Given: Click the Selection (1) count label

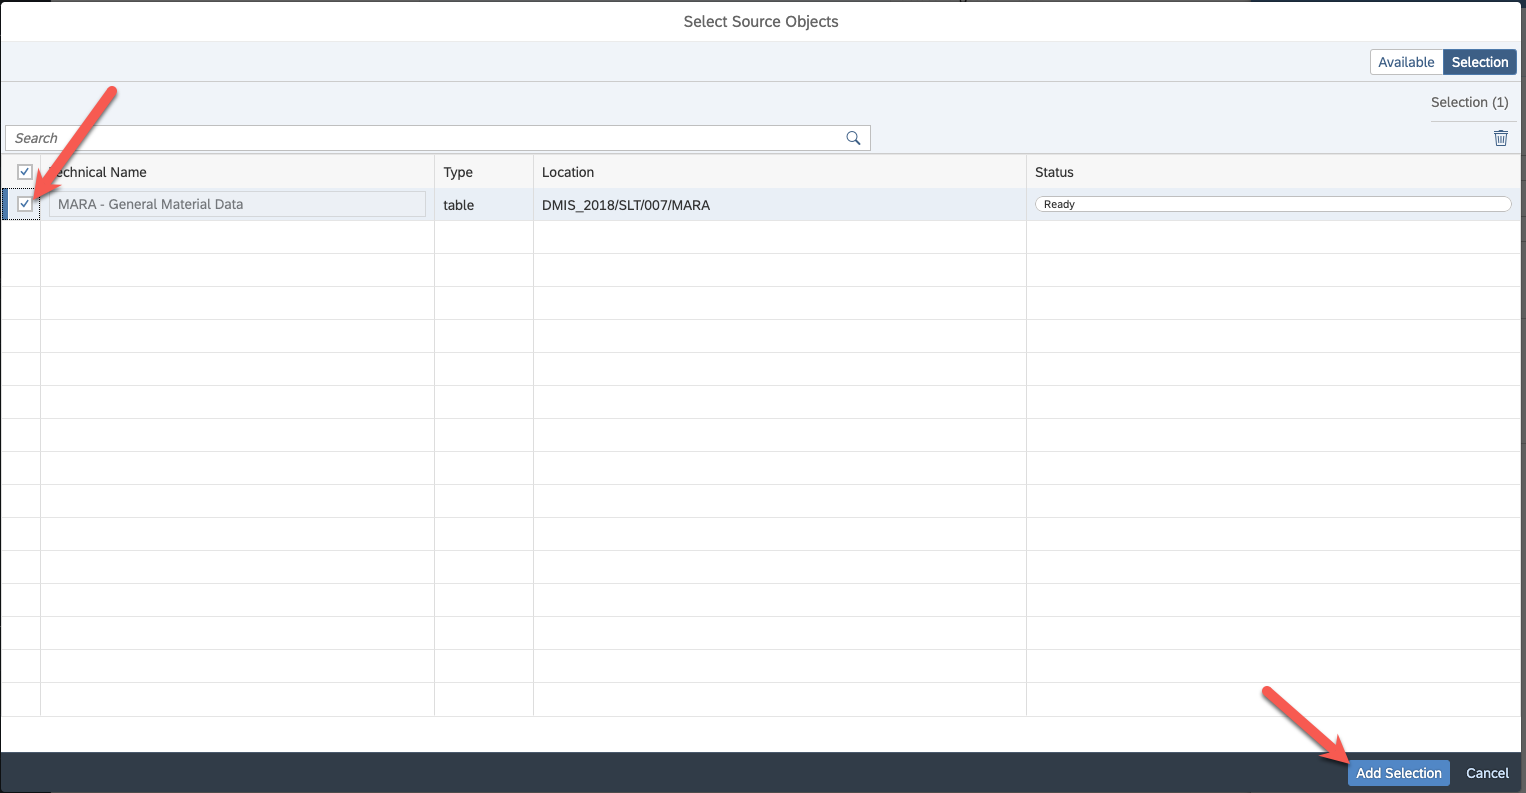Looking at the screenshot, I should [1469, 102].
